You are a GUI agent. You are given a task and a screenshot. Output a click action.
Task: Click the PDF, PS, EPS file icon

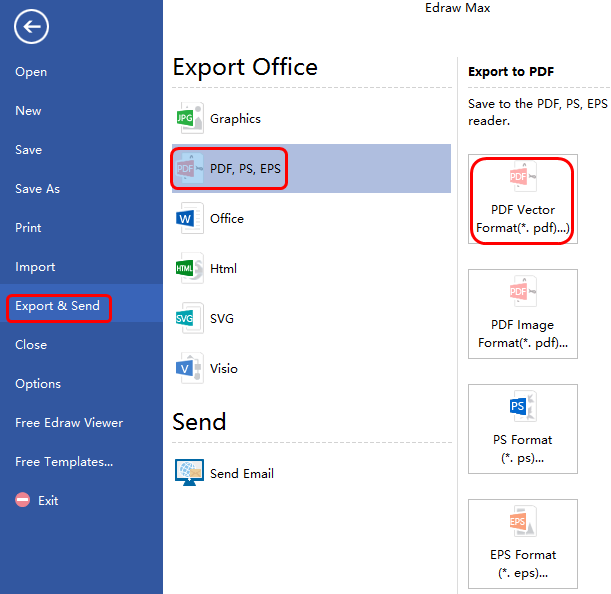tap(190, 168)
